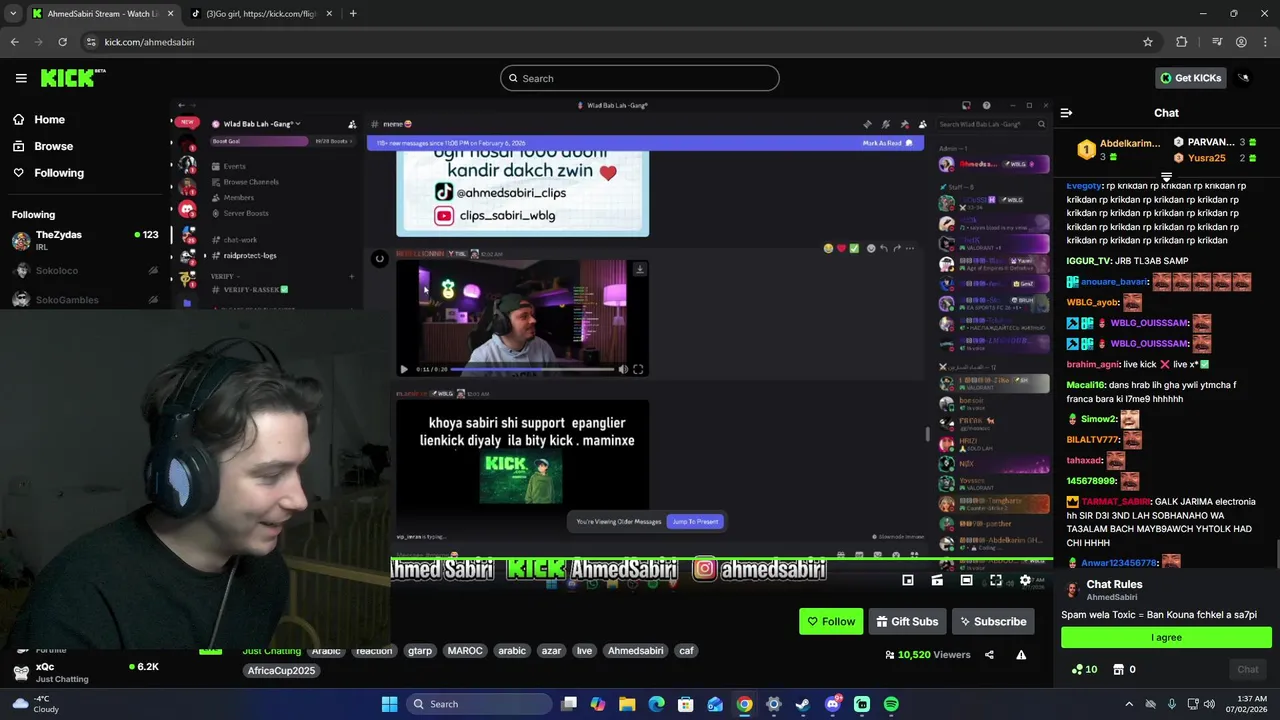Close the Go girl TikTok tab
The height and width of the screenshot is (720, 1280).
[329, 13]
